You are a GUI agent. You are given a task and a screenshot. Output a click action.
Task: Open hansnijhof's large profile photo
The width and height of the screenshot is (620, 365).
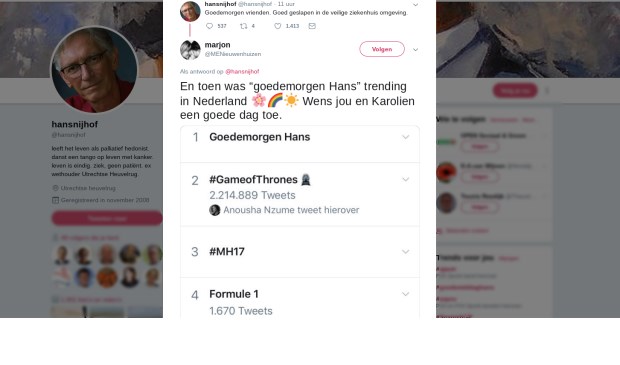(x=94, y=70)
